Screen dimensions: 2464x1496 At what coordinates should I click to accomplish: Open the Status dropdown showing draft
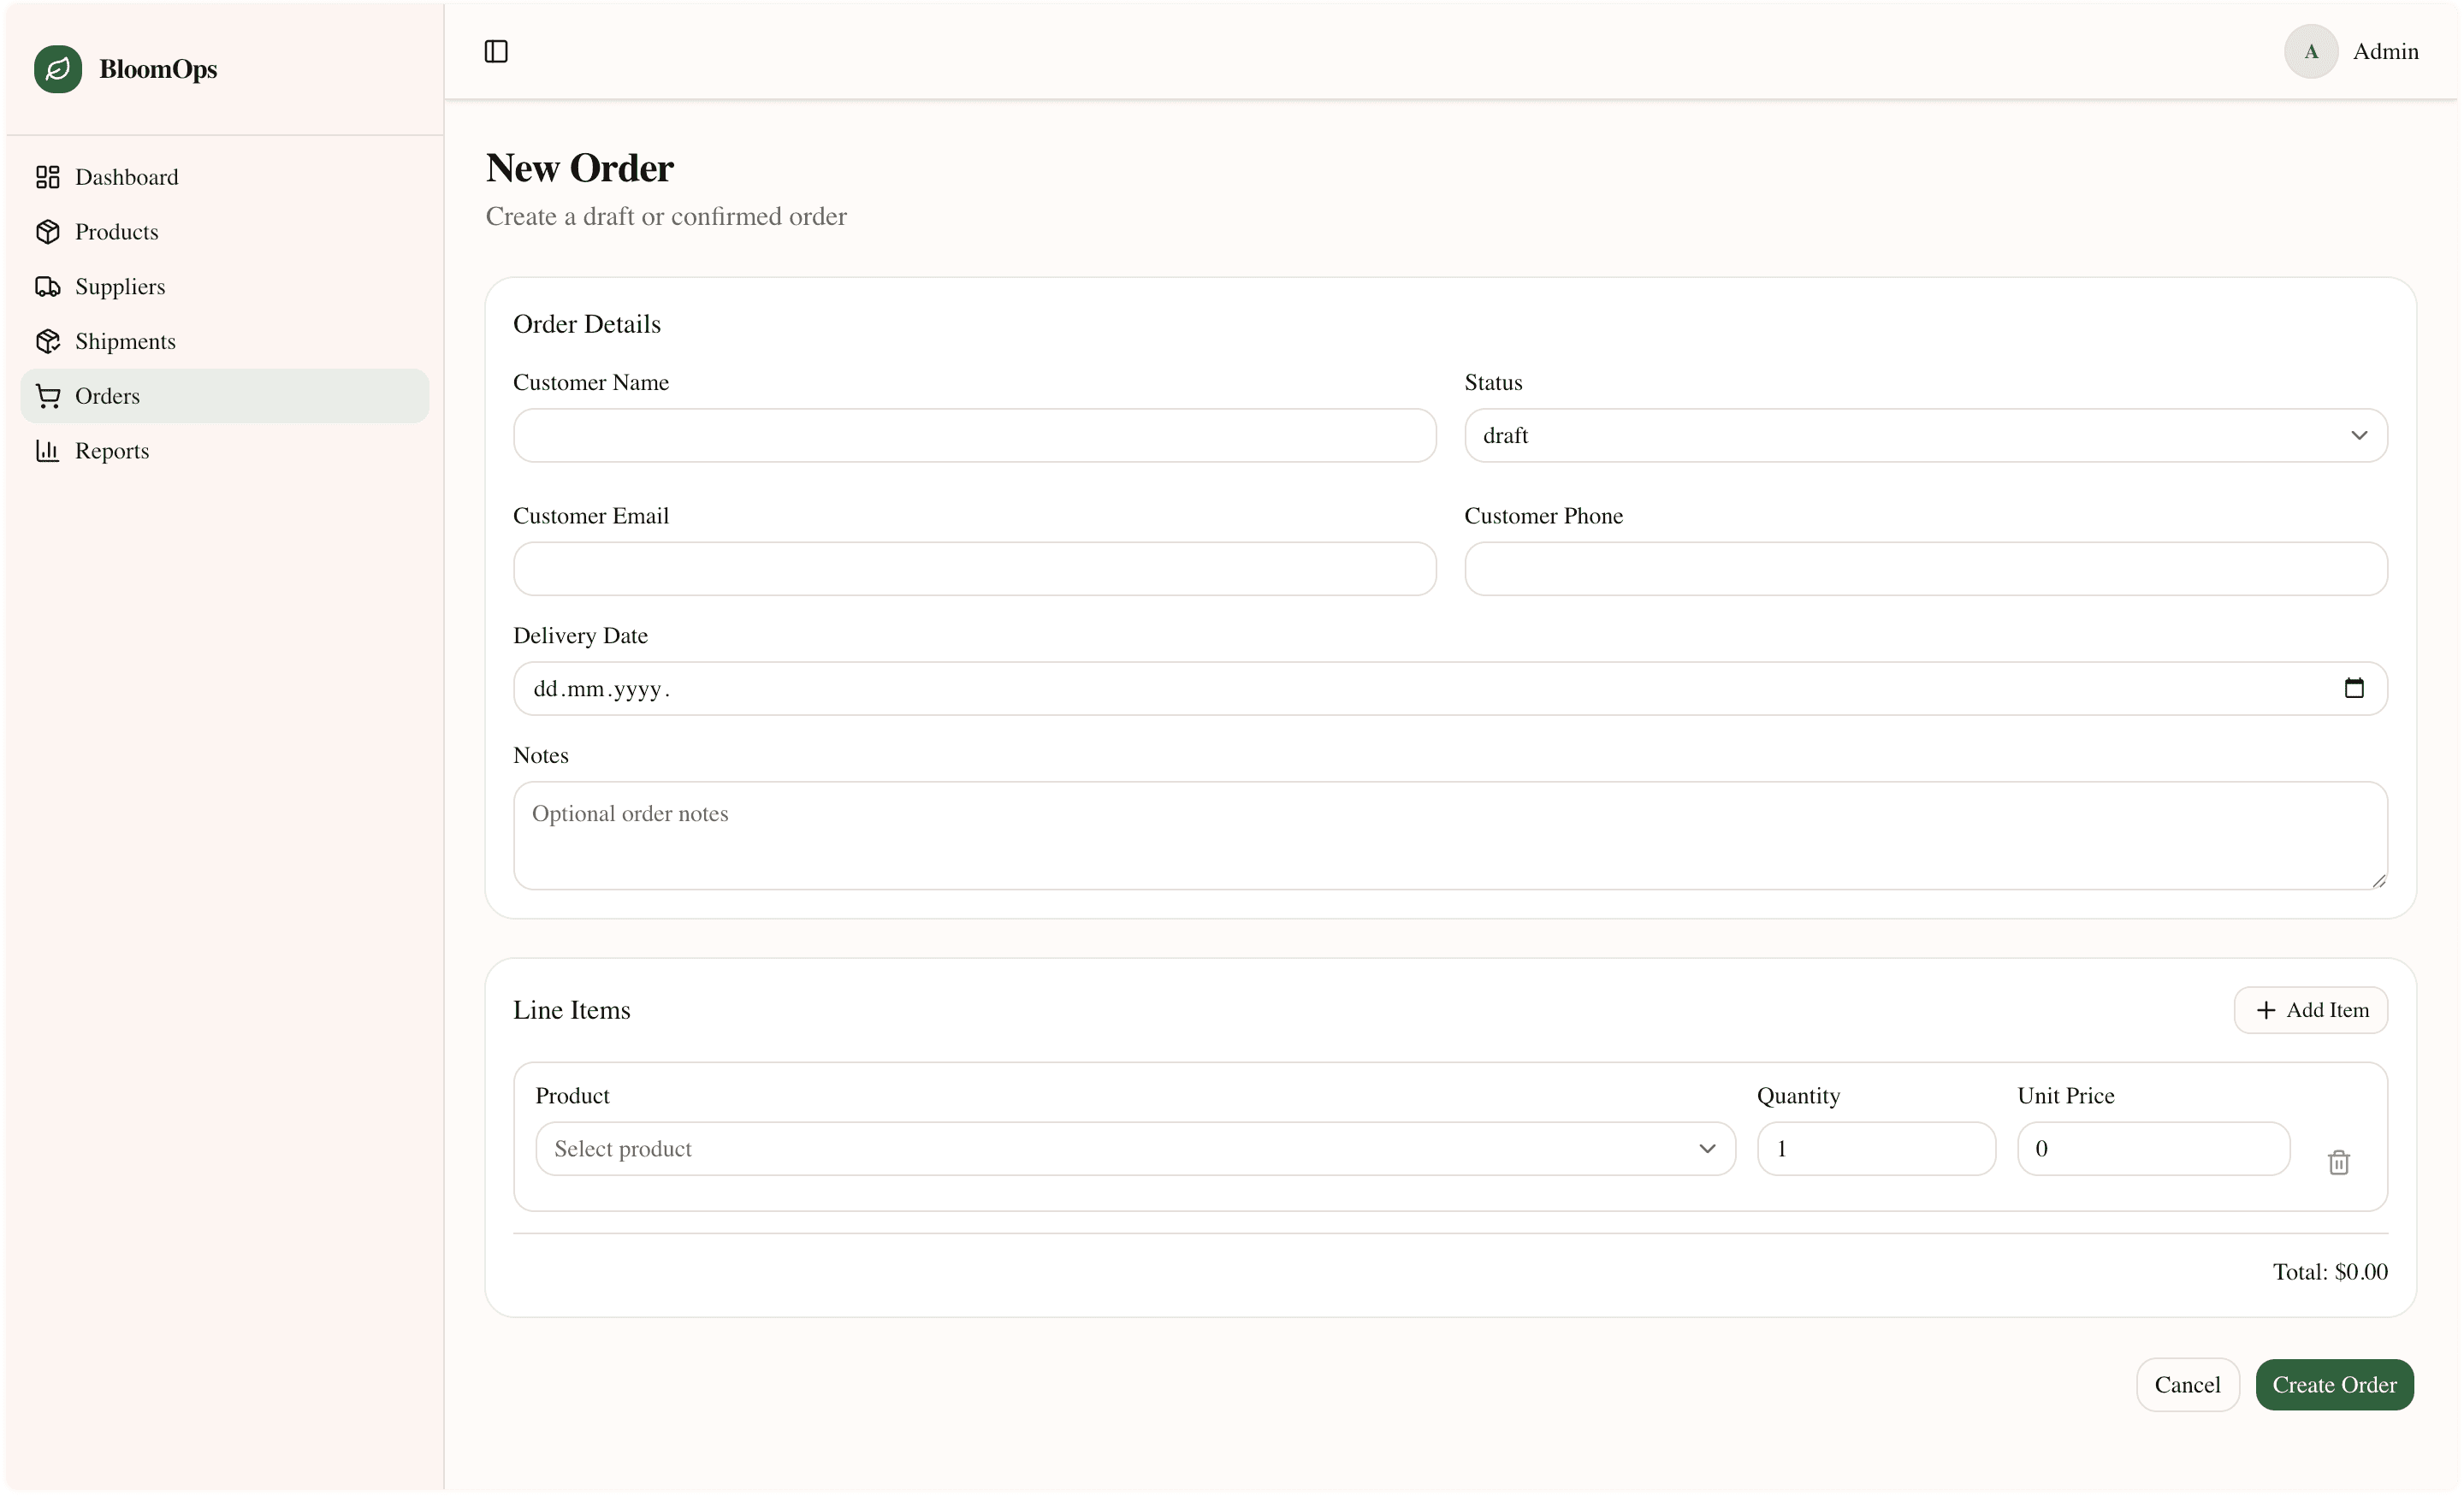1925,435
